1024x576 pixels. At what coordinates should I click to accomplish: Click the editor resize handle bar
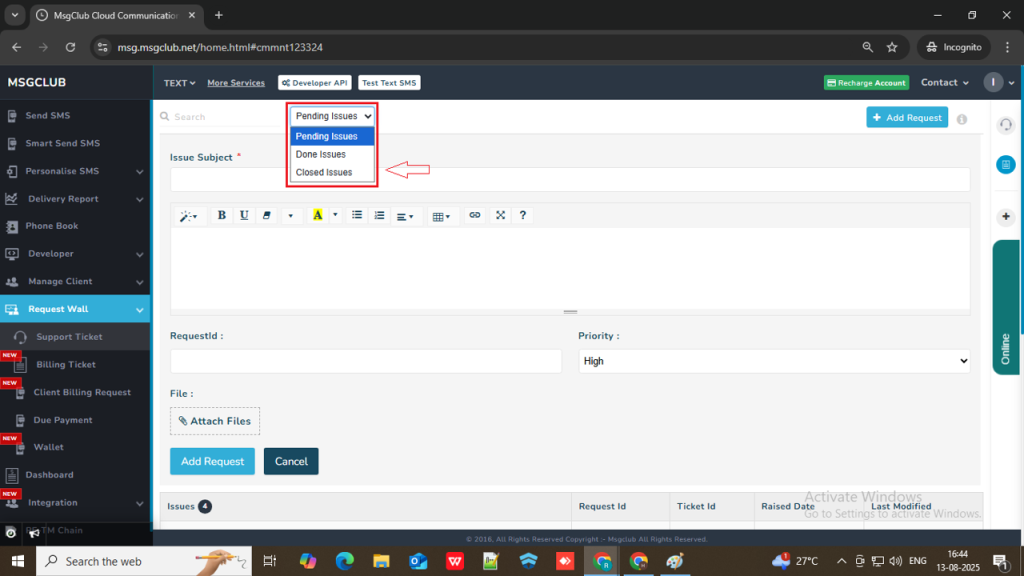[x=570, y=312]
